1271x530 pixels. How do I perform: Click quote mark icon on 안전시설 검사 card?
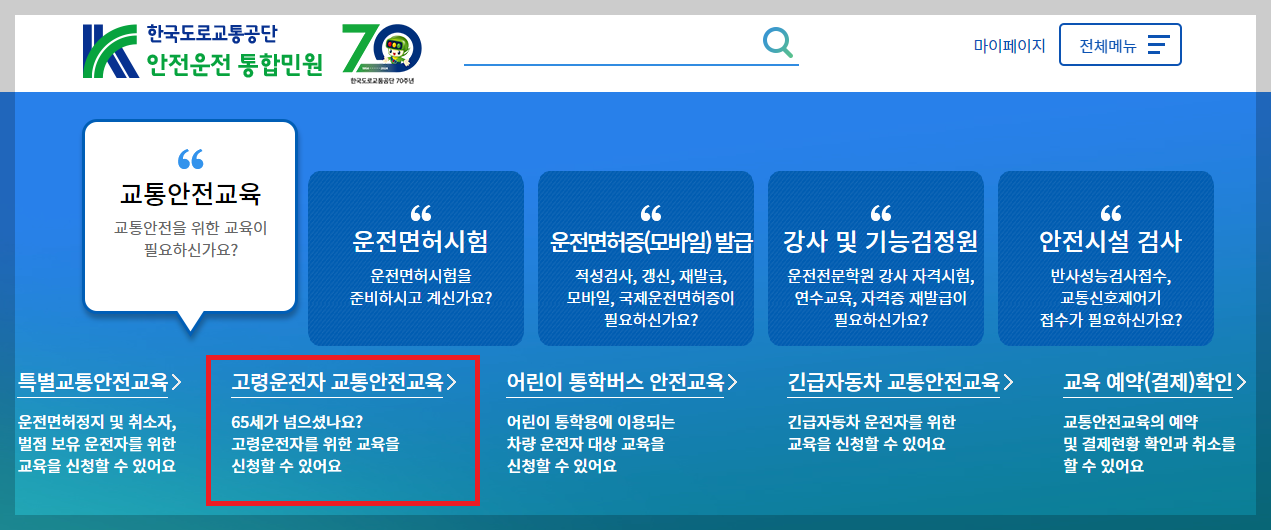[1110, 214]
